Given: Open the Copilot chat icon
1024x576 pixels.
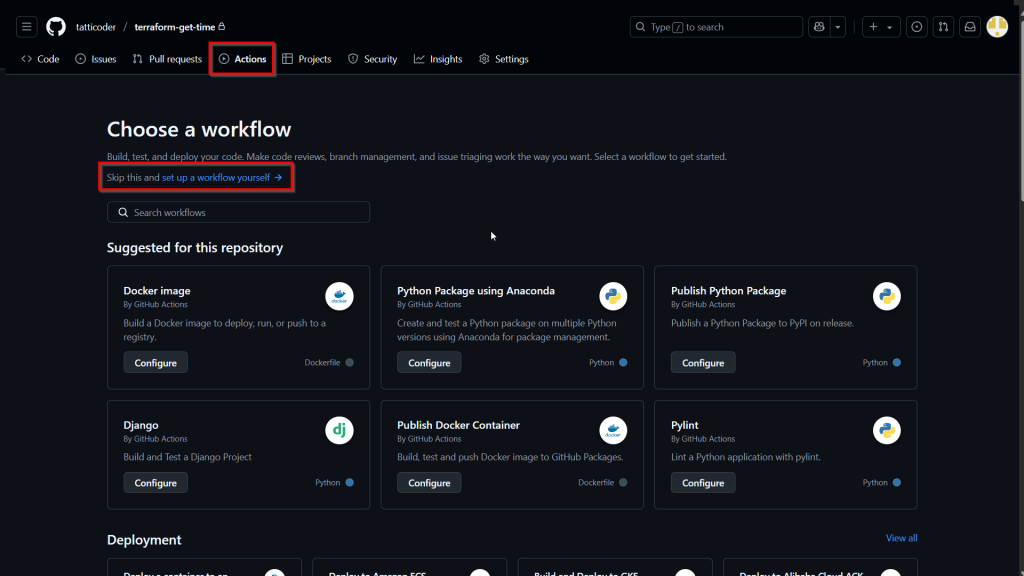Looking at the screenshot, I should (x=819, y=27).
